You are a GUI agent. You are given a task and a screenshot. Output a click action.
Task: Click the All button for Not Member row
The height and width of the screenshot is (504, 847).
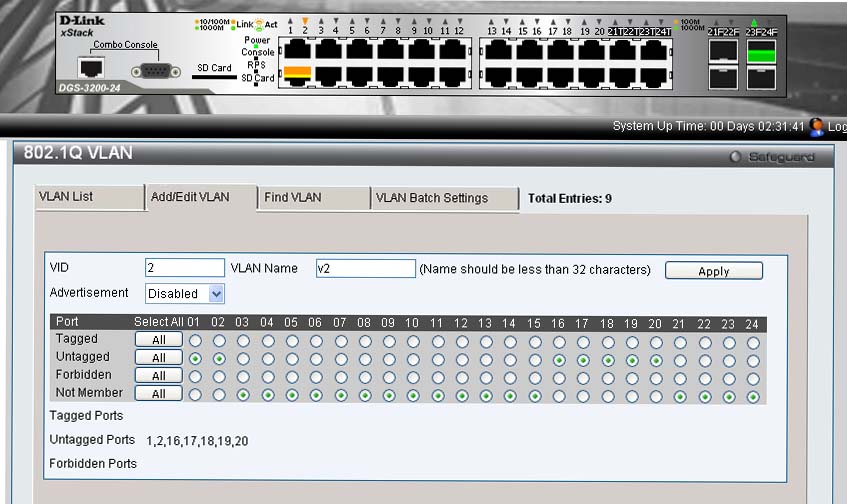coord(158,394)
